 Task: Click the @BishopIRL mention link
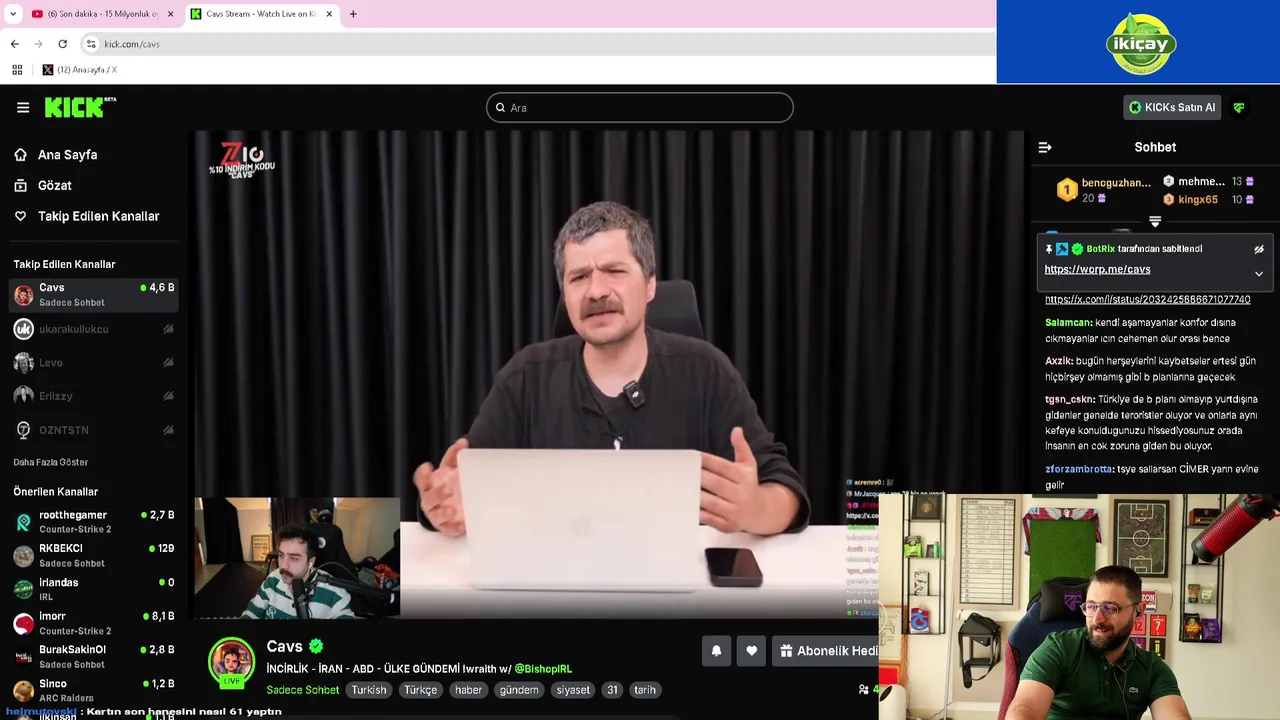[x=543, y=669]
